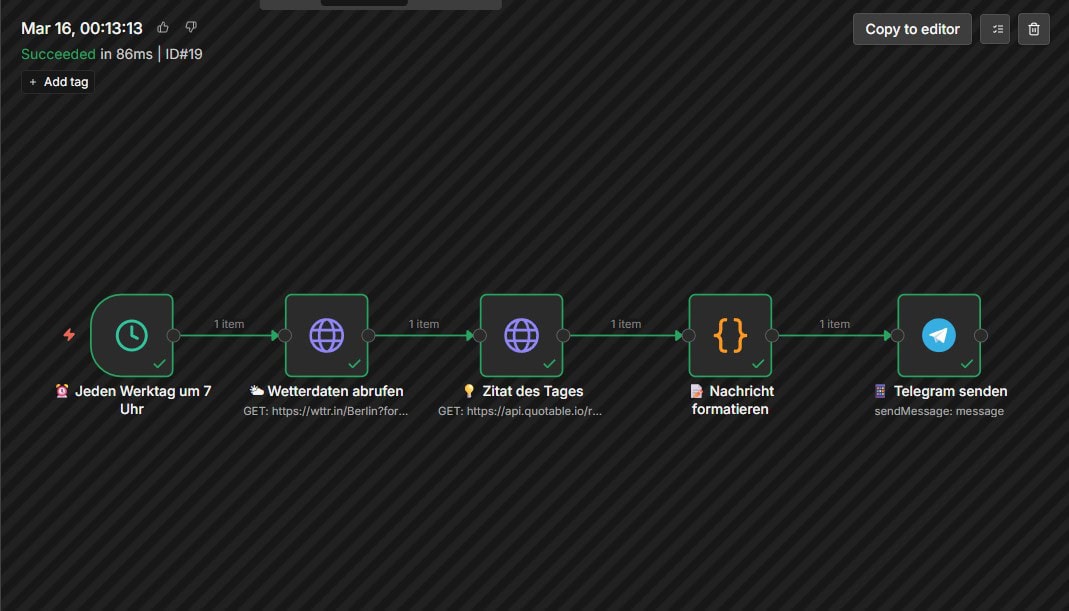Click the lightning bolt trigger indicator
Viewport: 1069px width, 611px height.
(x=68, y=335)
